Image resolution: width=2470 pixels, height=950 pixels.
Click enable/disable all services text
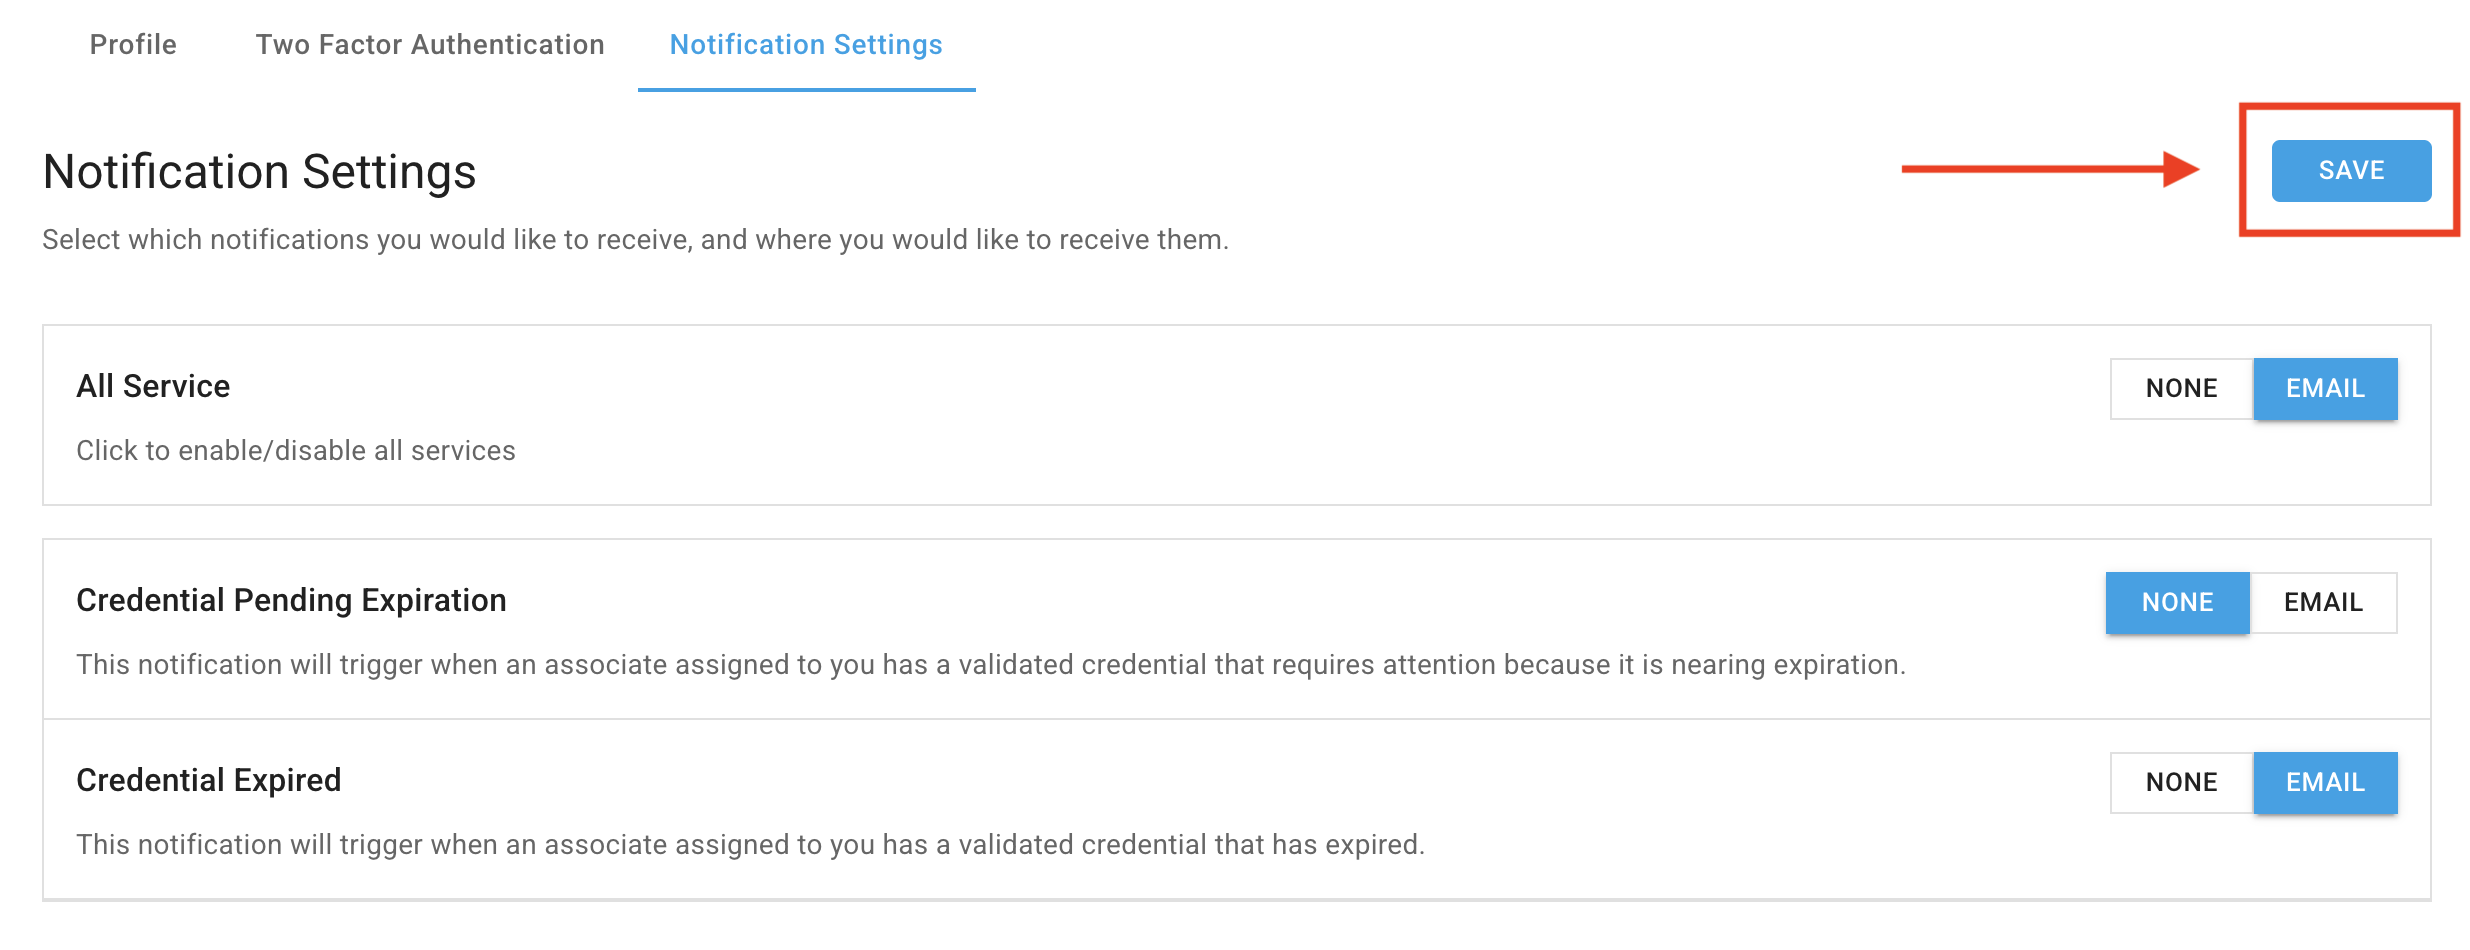(x=296, y=450)
